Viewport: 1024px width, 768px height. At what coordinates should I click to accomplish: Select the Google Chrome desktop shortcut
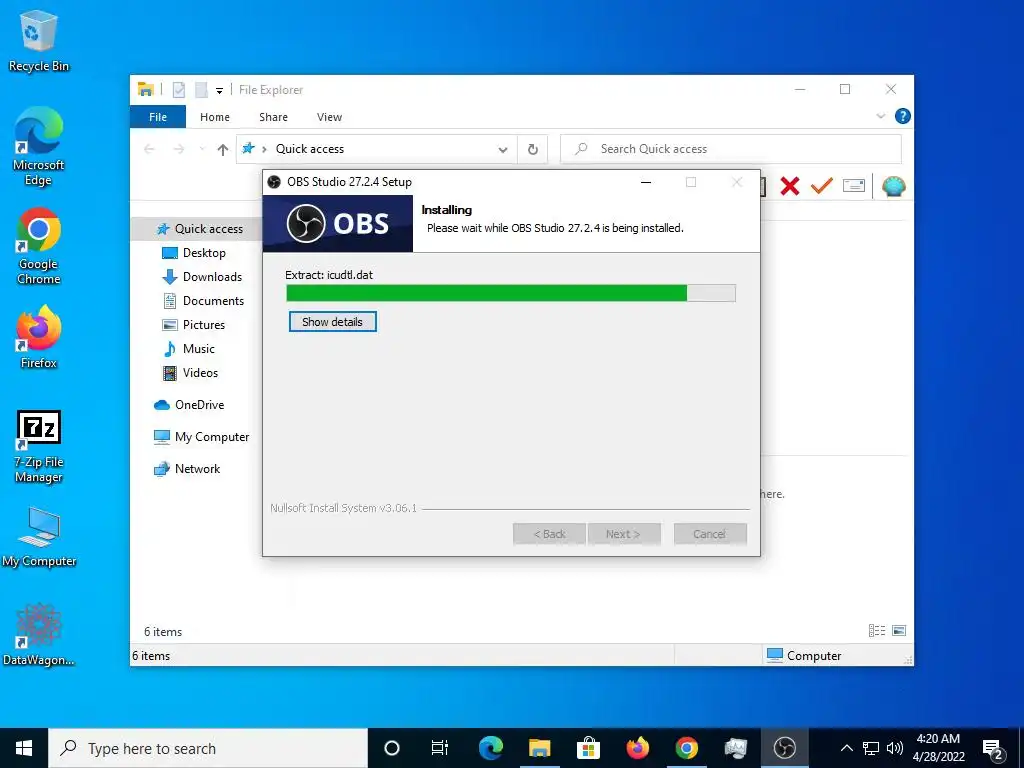(x=39, y=246)
